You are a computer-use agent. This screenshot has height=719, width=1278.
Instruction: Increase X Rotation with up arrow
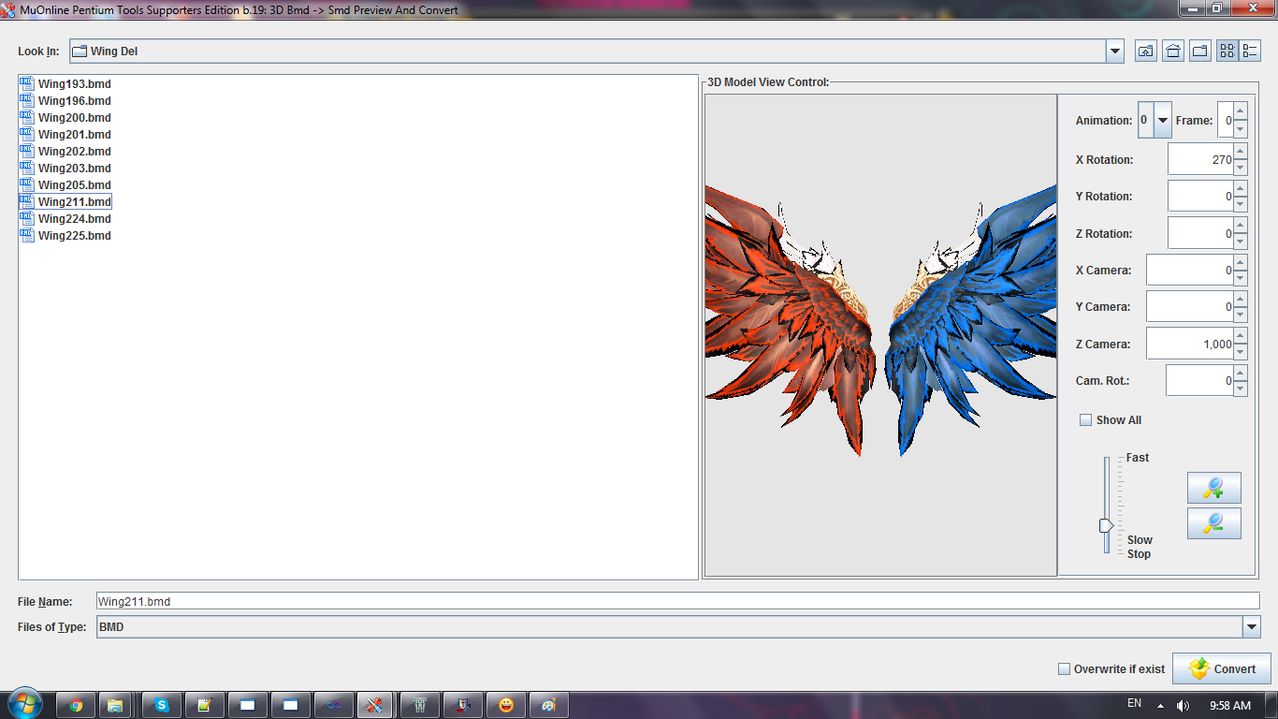(x=1240, y=151)
